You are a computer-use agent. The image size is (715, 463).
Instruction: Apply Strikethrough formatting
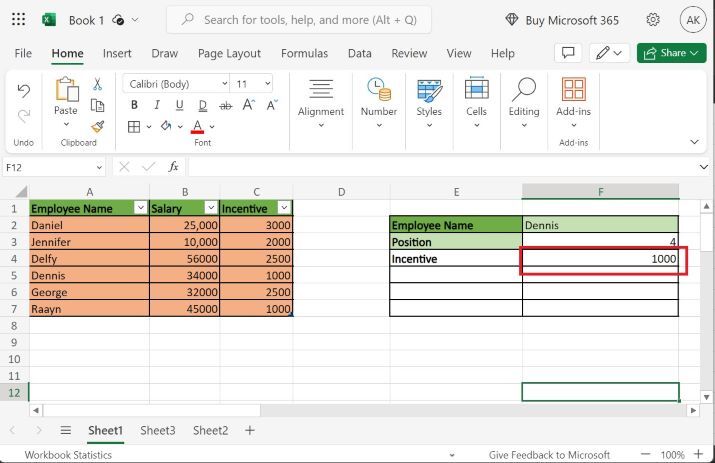(225, 106)
